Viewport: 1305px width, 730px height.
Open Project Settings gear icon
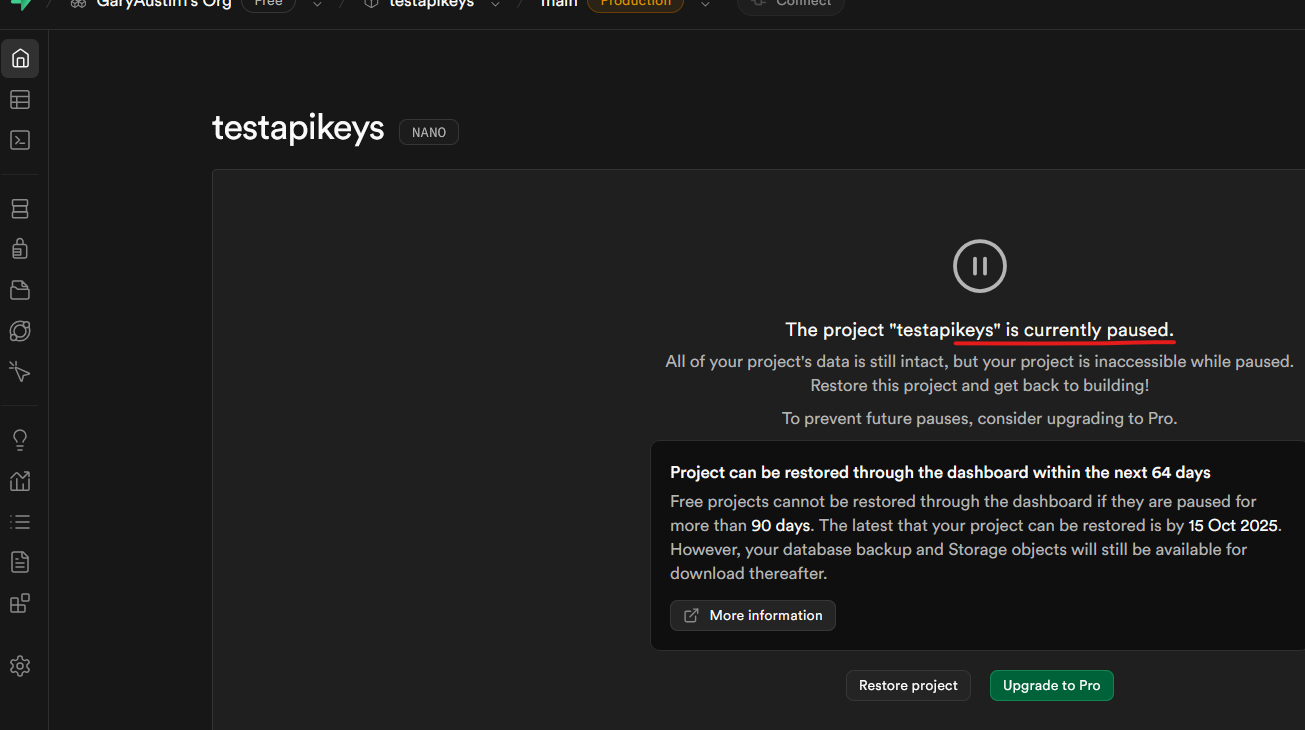click(x=20, y=666)
